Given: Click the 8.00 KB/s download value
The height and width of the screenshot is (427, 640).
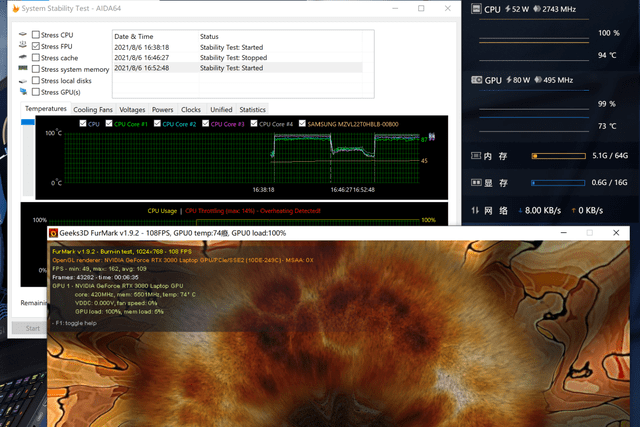Looking at the screenshot, I should pos(543,211).
